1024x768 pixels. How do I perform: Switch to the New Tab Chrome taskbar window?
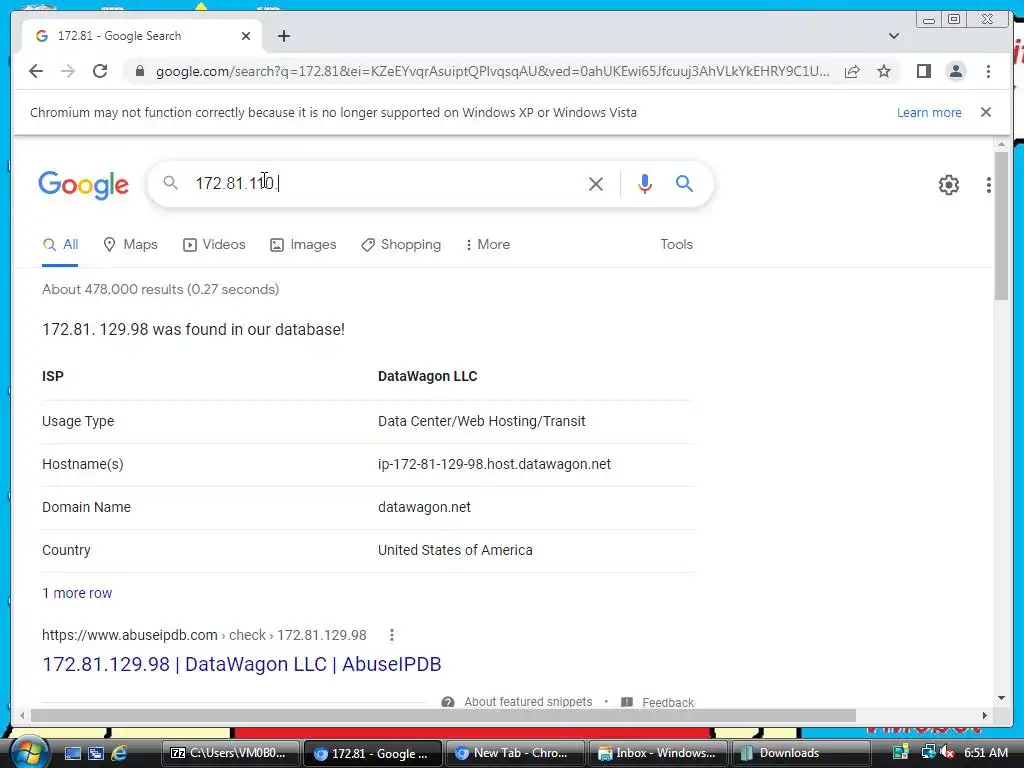tap(516, 753)
